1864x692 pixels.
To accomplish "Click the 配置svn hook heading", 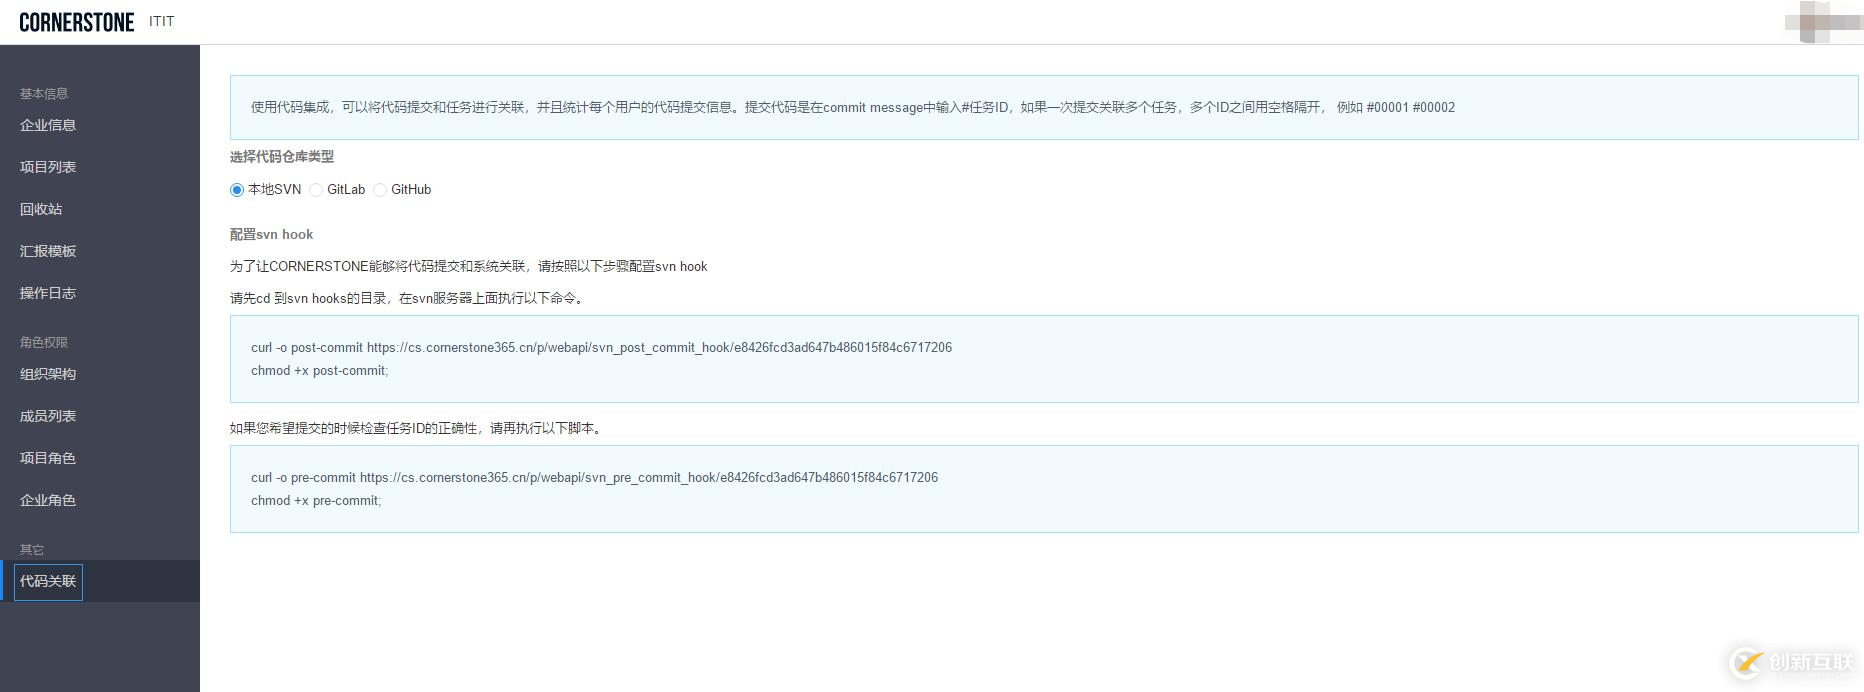I will [271, 234].
